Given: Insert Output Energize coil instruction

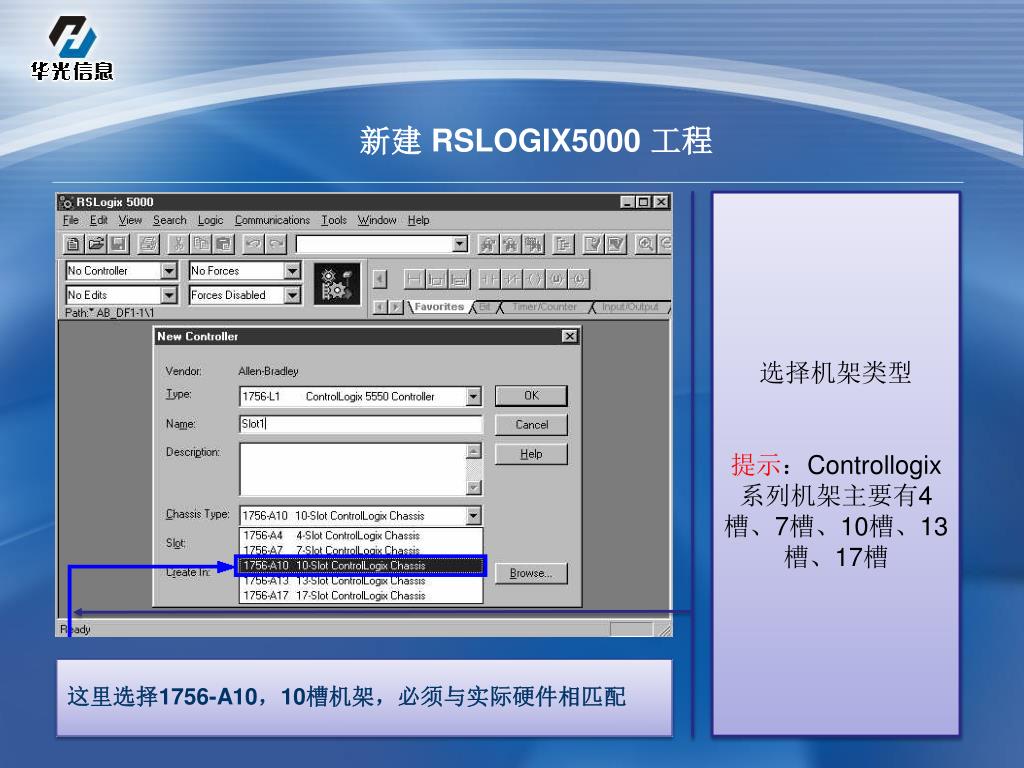Looking at the screenshot, I should pyautogui.click(x=534, y=280).
